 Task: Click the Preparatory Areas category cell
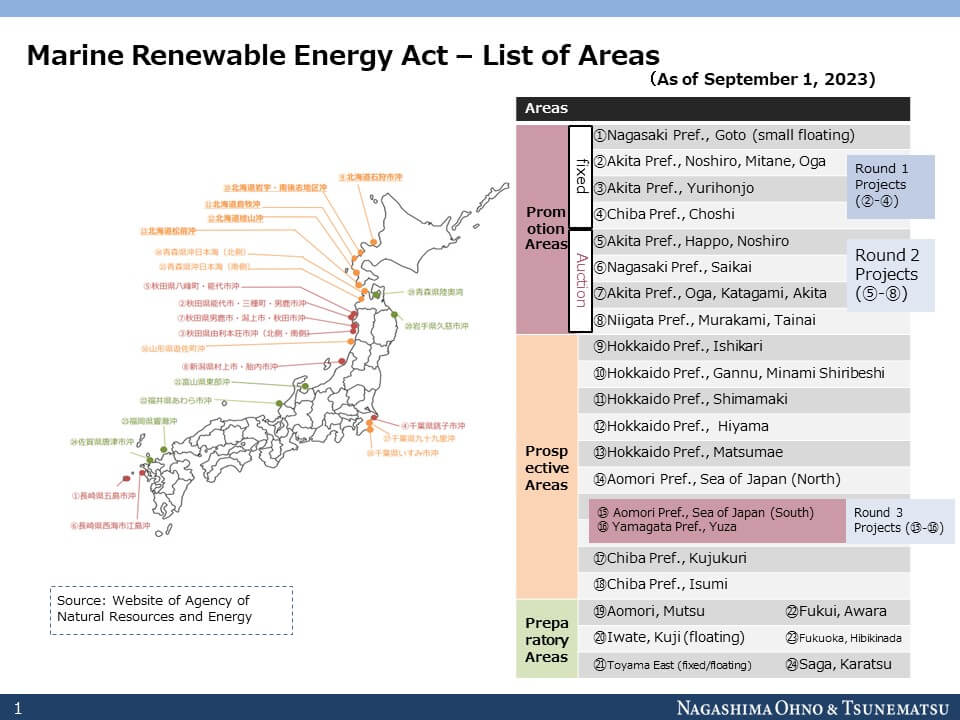point(547,639)
